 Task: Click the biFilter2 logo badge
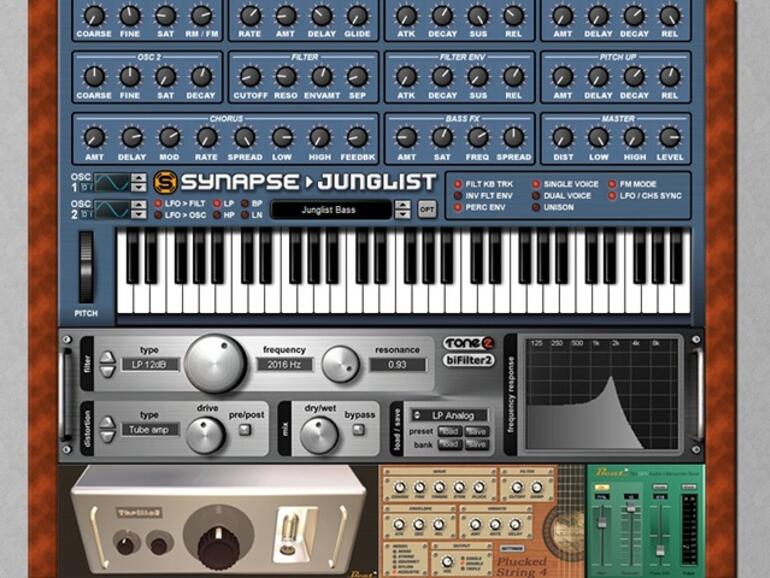click(x=469, y=360)
